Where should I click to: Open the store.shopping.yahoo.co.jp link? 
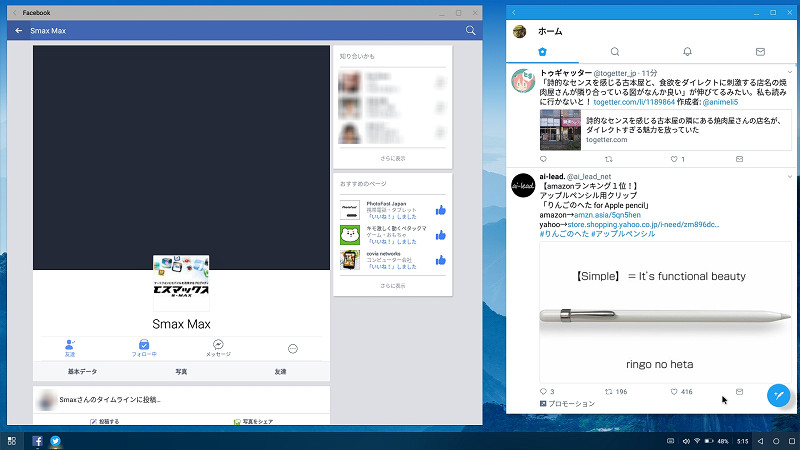(643, 224)
